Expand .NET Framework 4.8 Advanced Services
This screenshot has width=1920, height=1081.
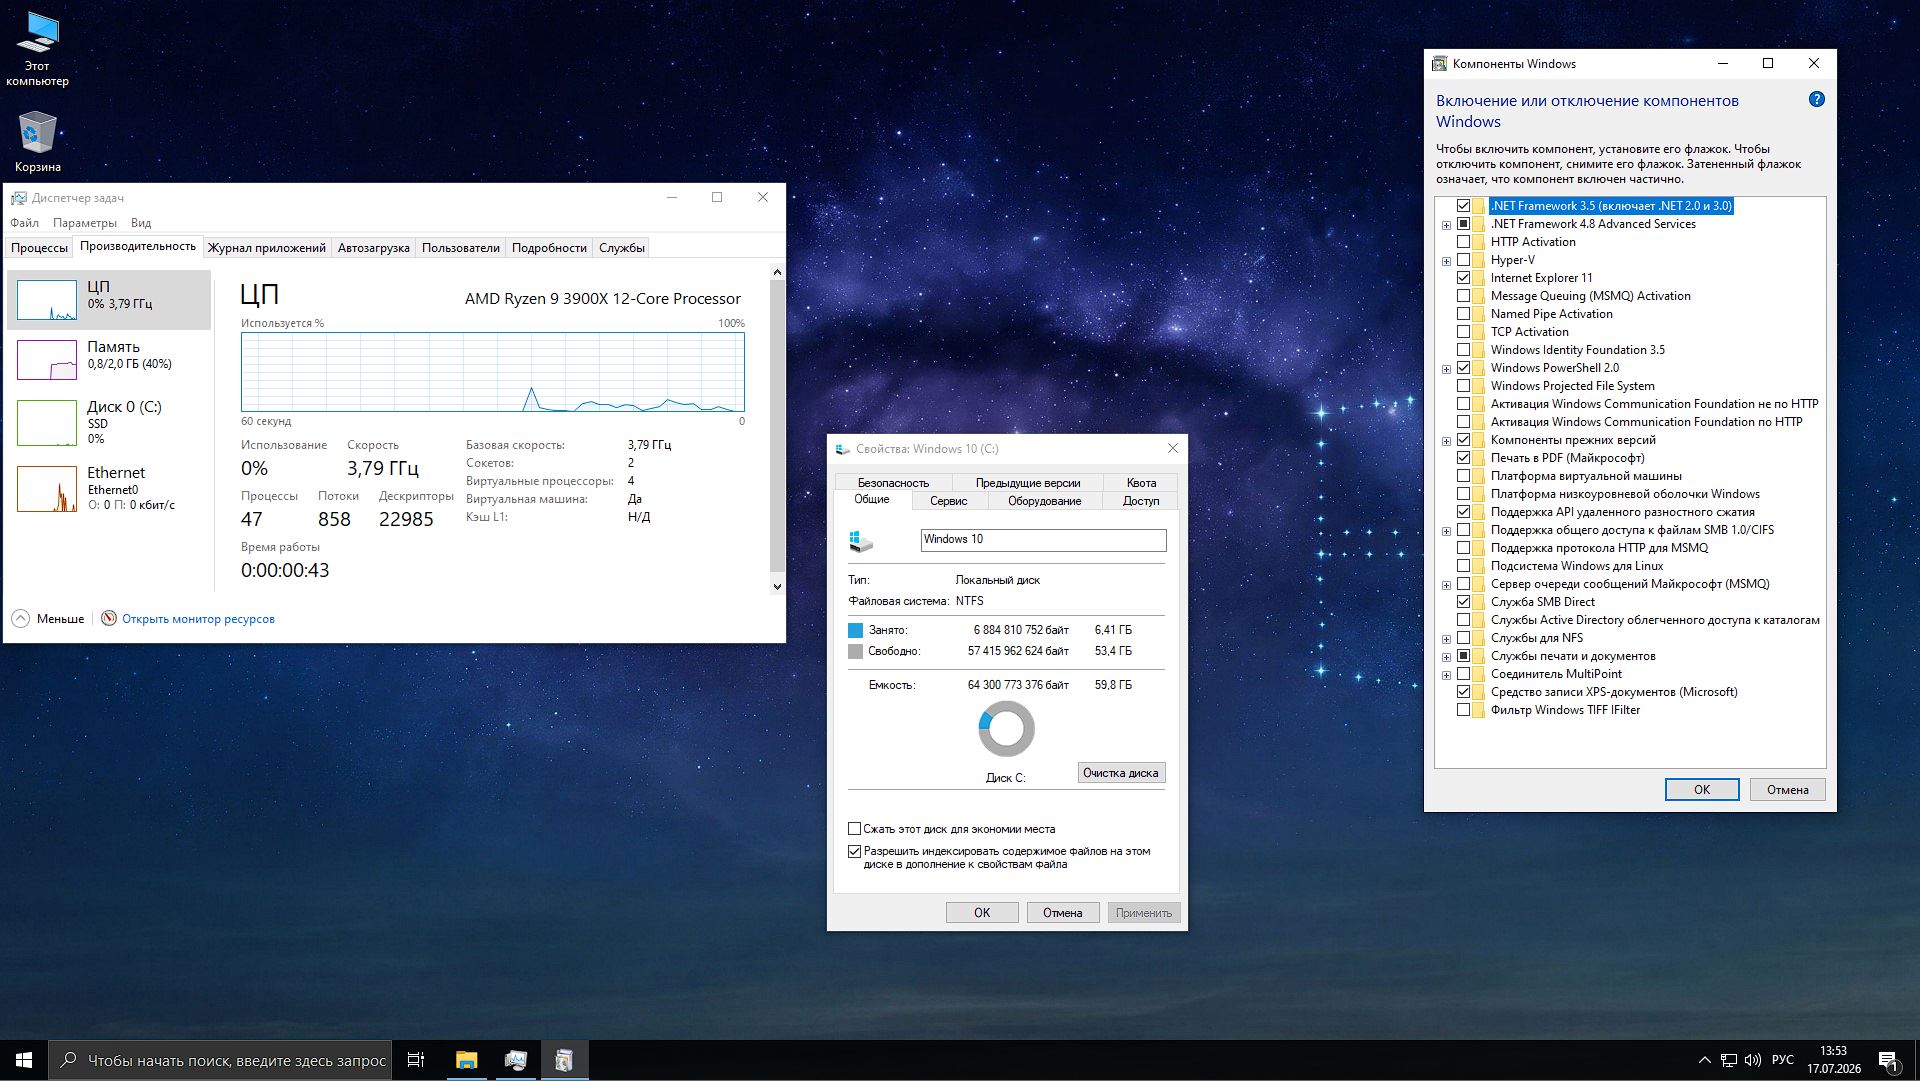[x=1446, y=225]
